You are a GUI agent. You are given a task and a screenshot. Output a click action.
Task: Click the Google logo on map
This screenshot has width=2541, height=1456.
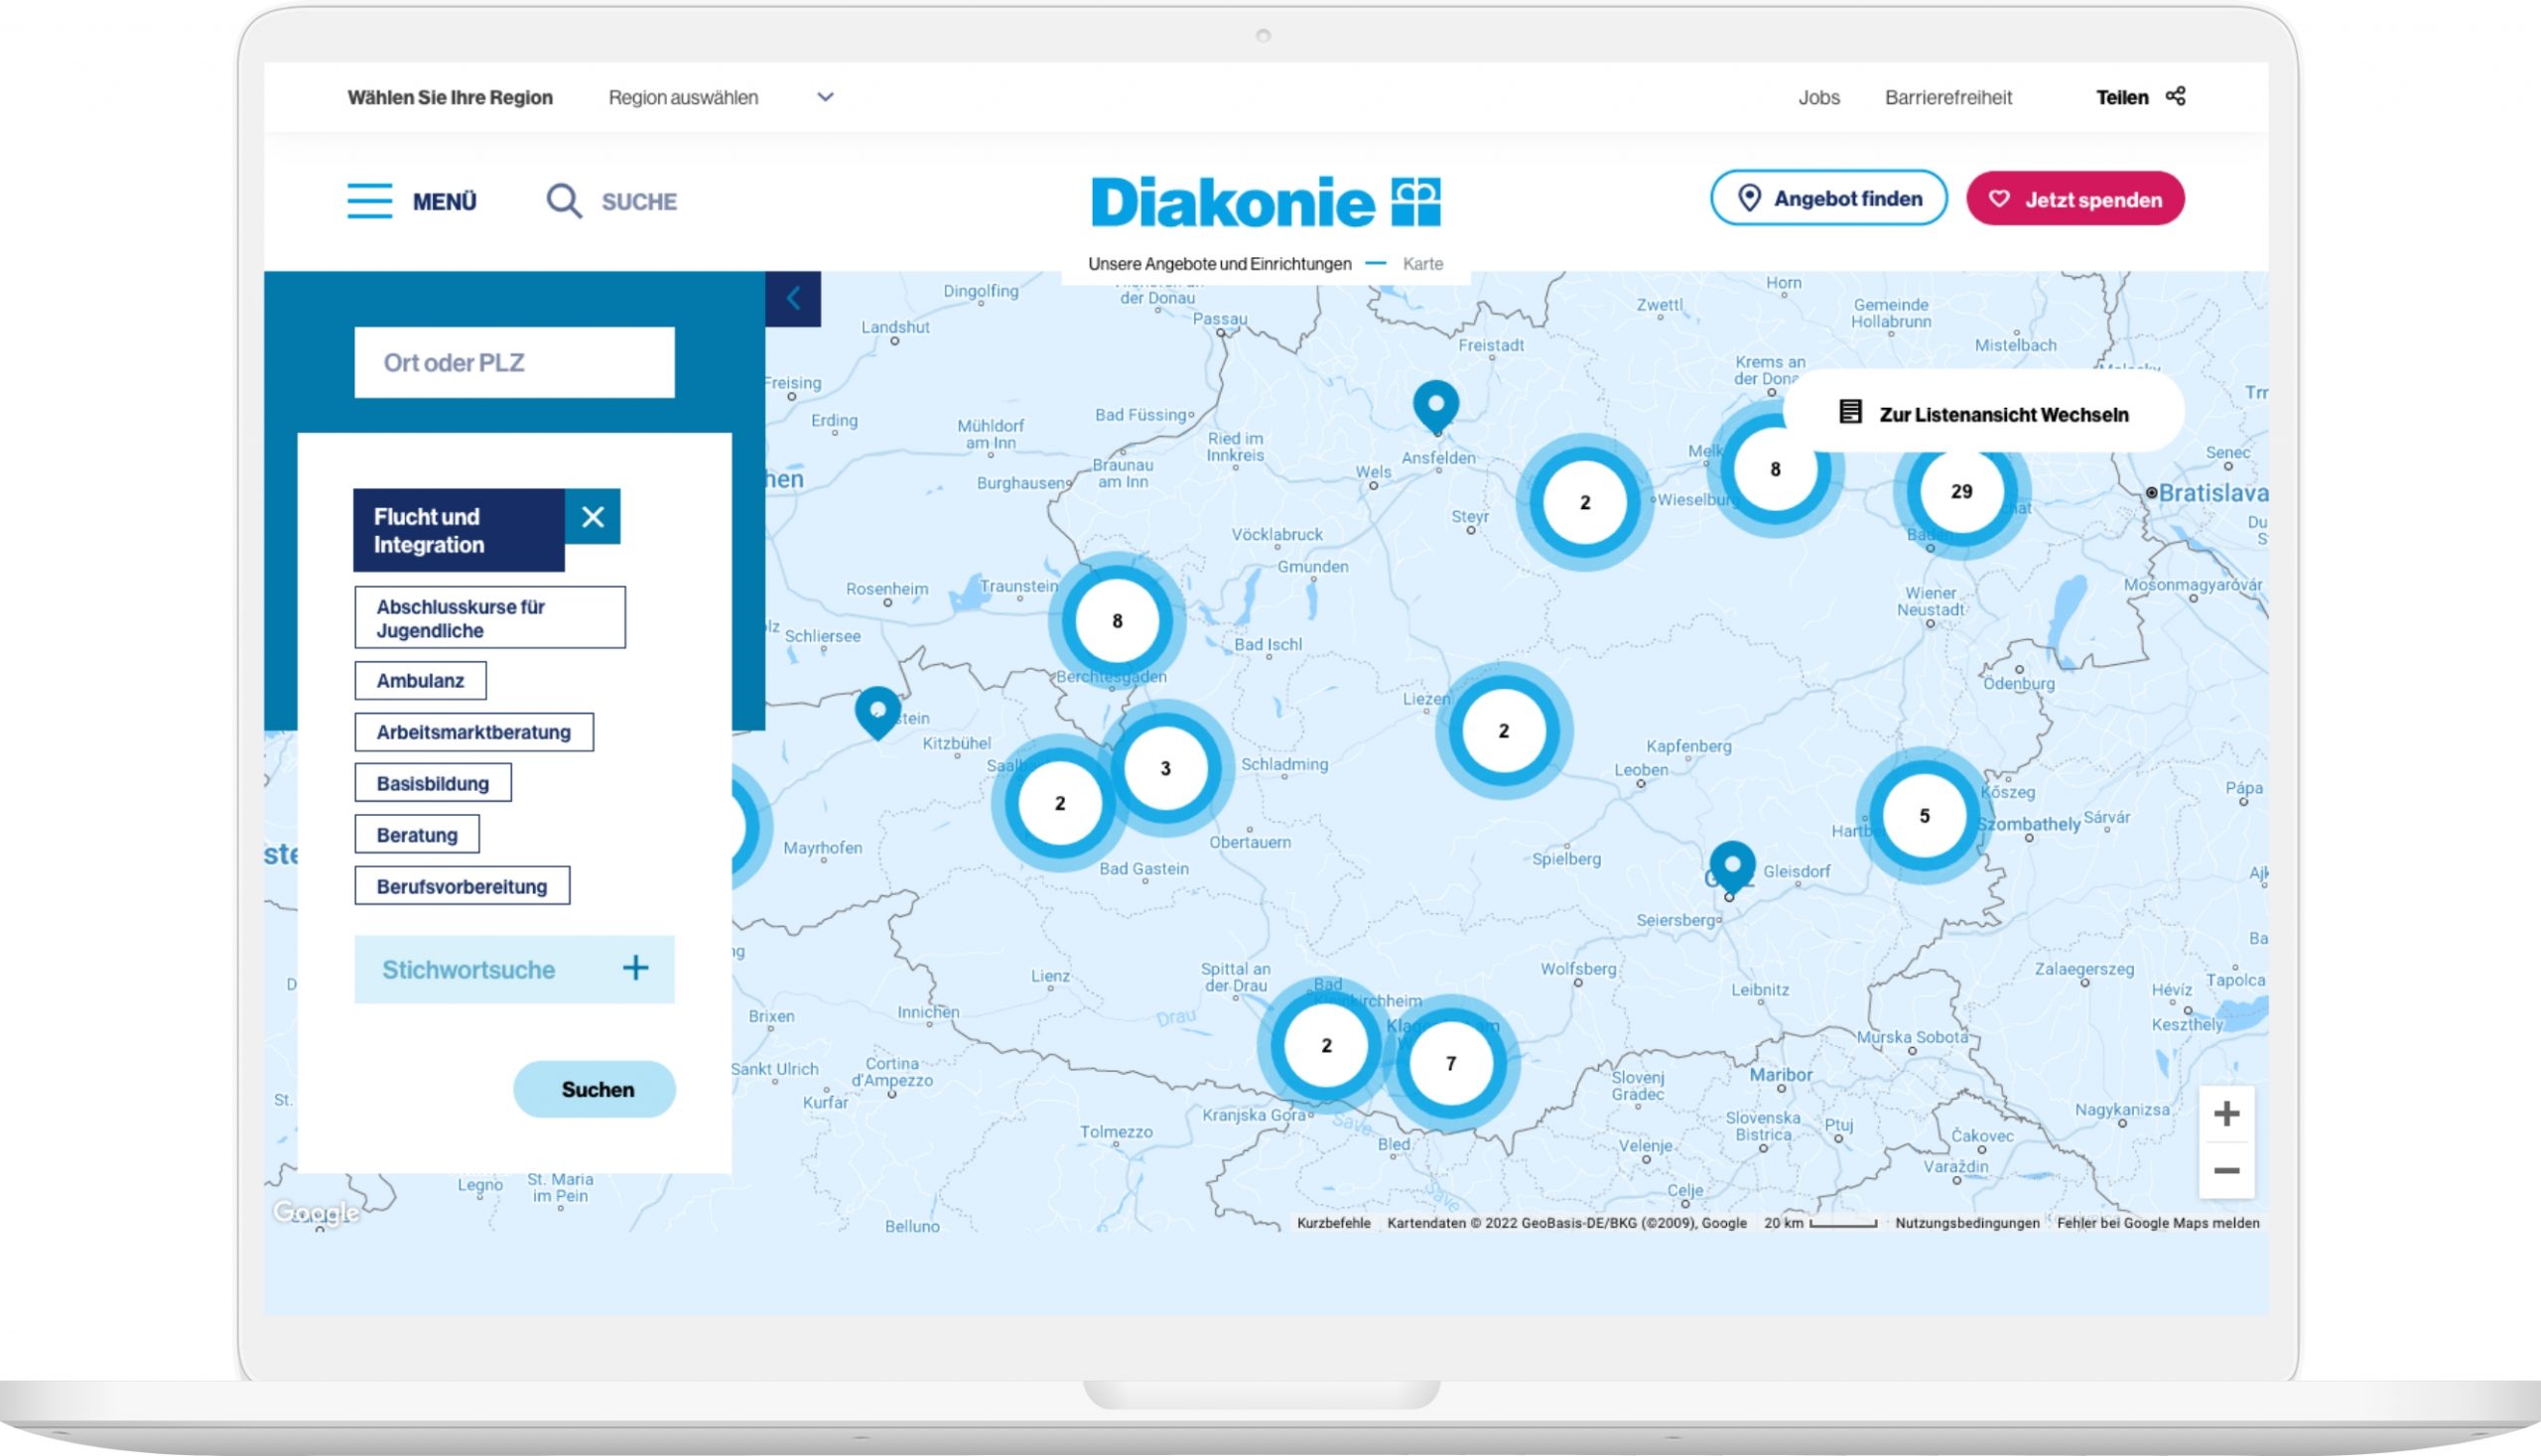[316, 1212]
